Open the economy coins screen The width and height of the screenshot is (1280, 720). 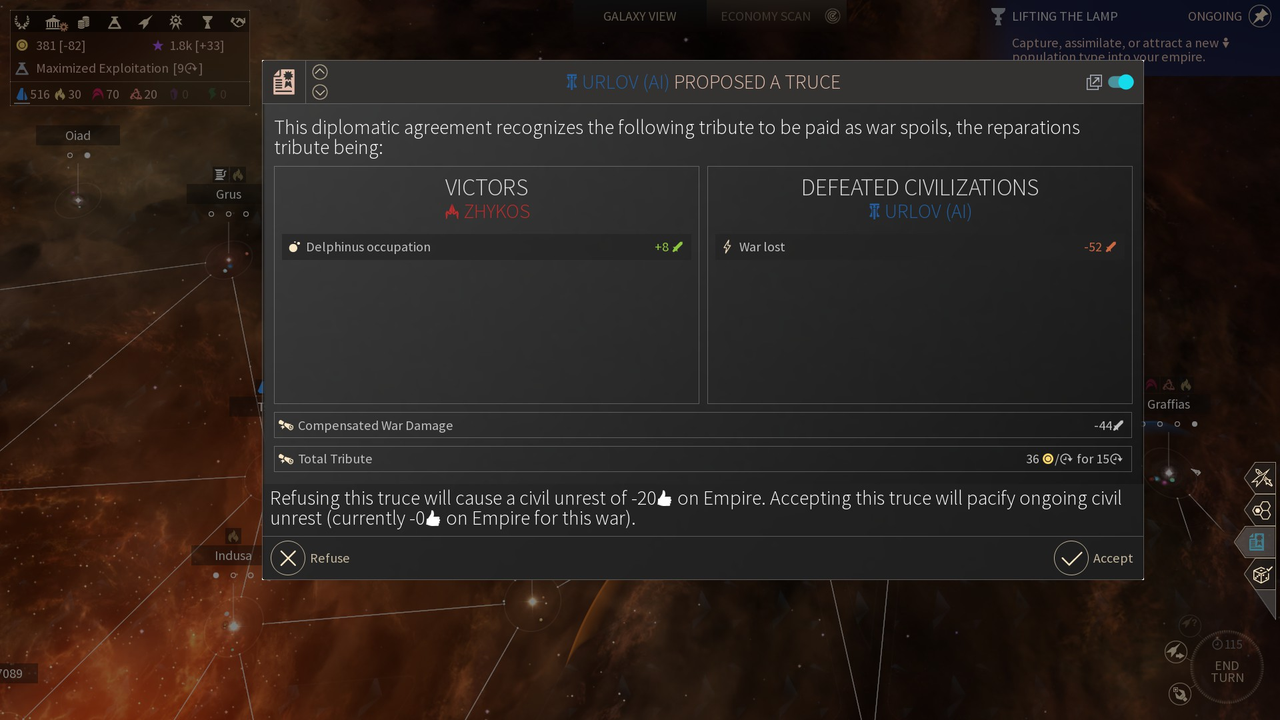coord(85,21)
